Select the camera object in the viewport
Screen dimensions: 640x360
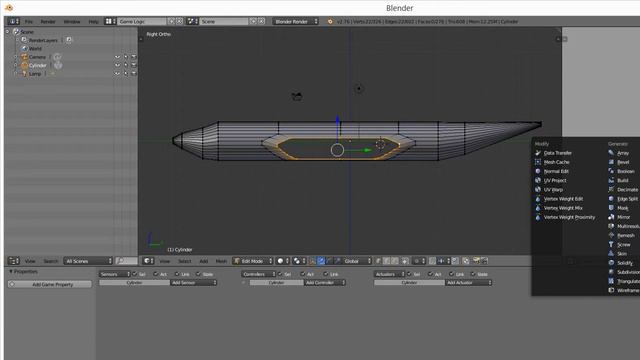[x=297, y=96]
